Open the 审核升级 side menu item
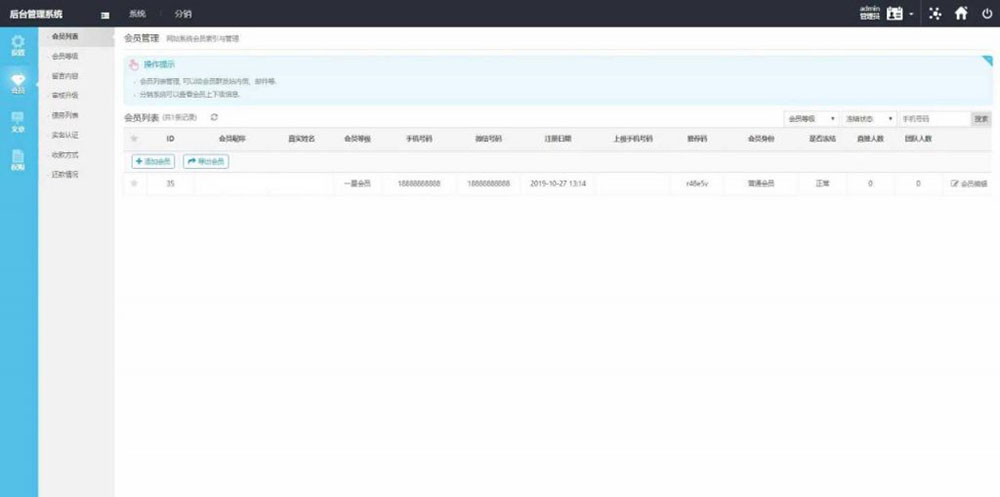The width and height of the screenshot is (1000, 497). [65, 96]
